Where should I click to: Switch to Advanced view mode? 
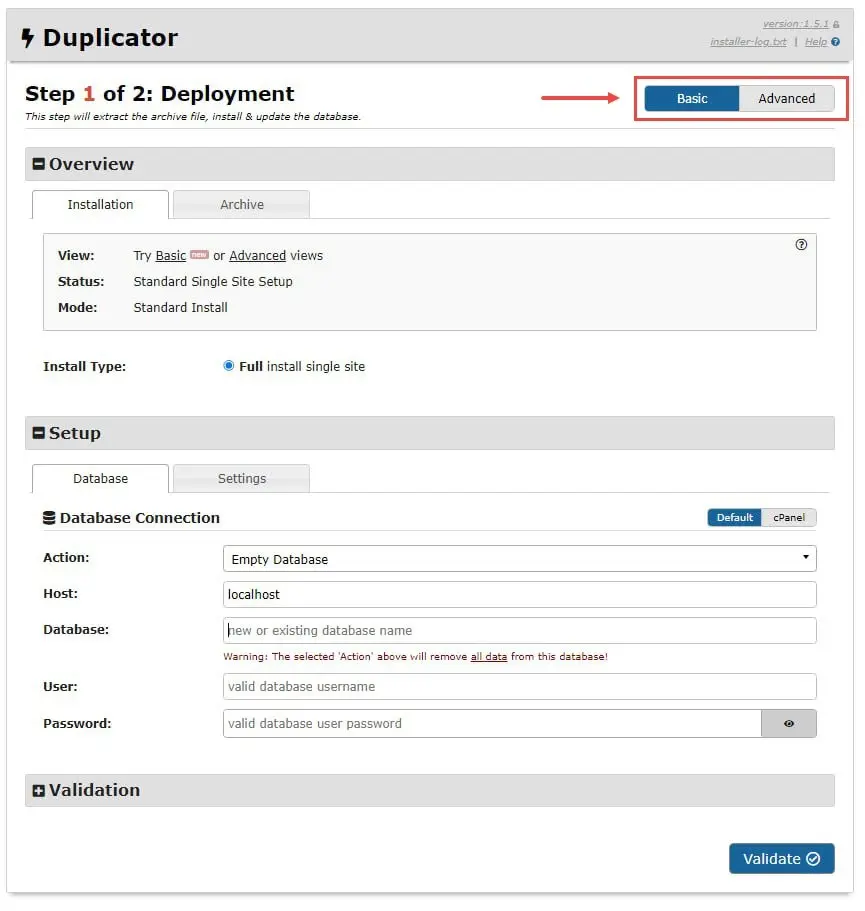point(787,98)
